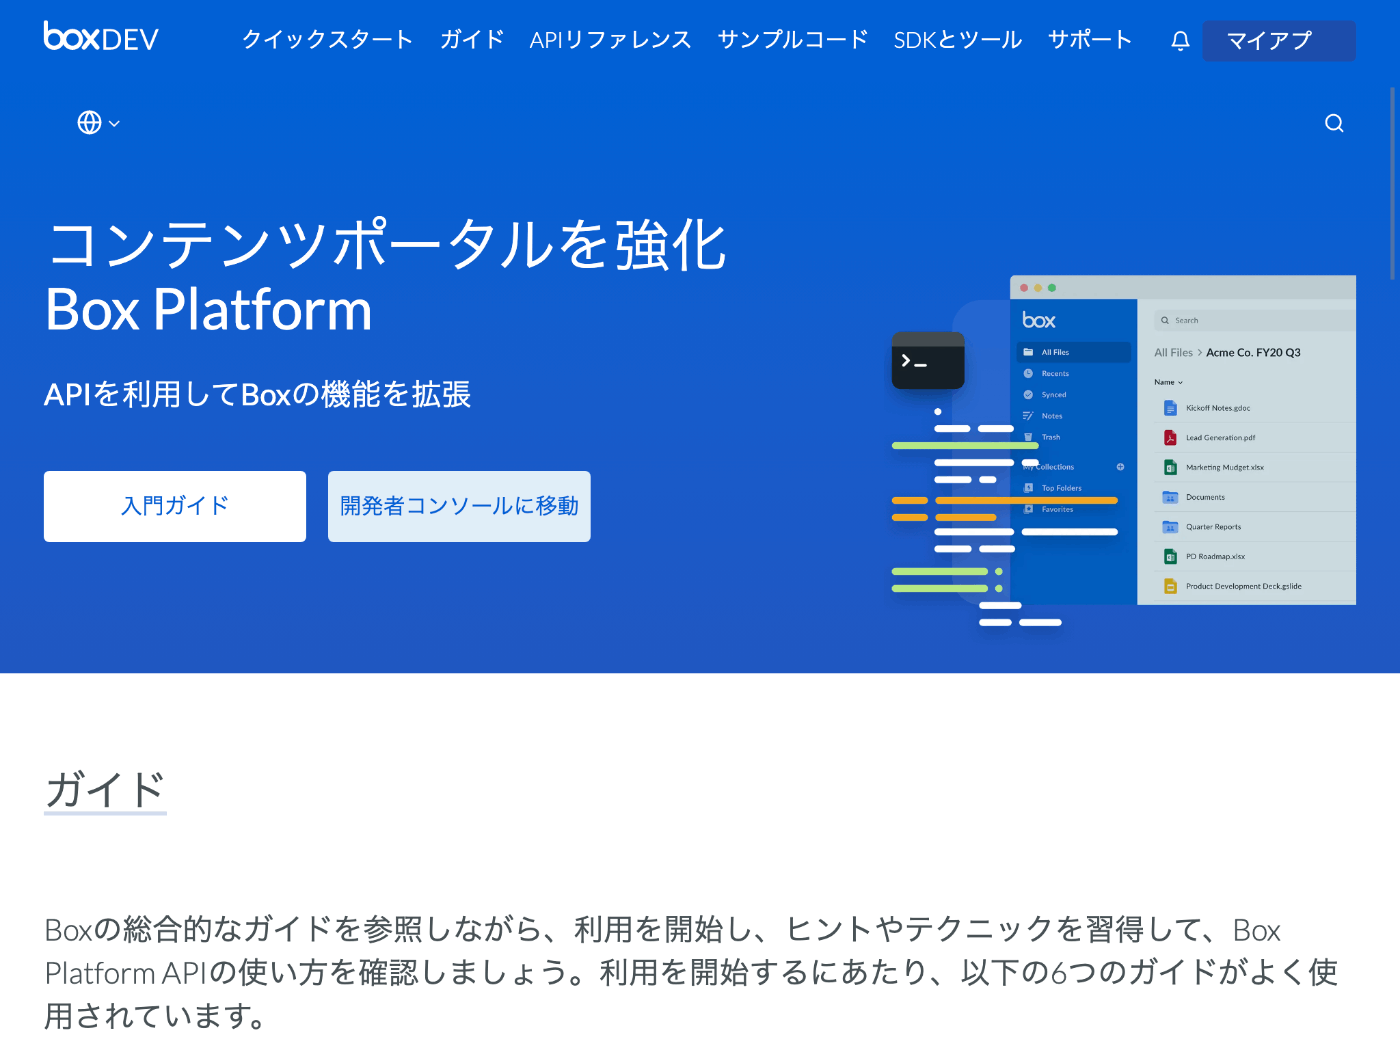Click the 入門ガイド button
Viewport: 1400px width, 1050px height.
coord(175,506)
